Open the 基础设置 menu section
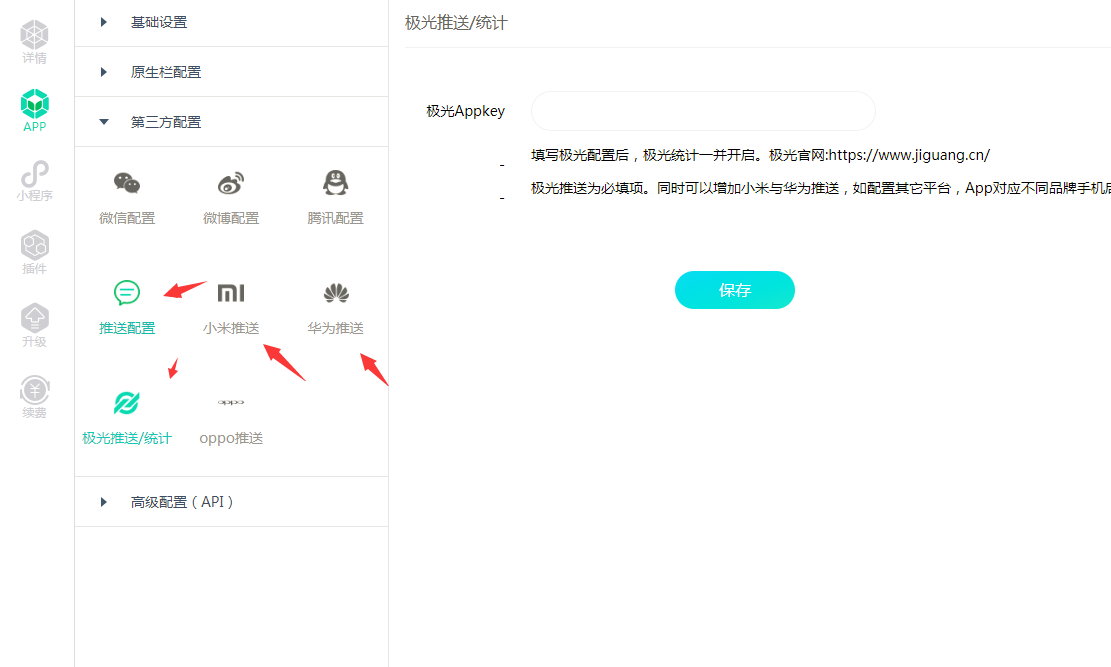 (231, 23)
